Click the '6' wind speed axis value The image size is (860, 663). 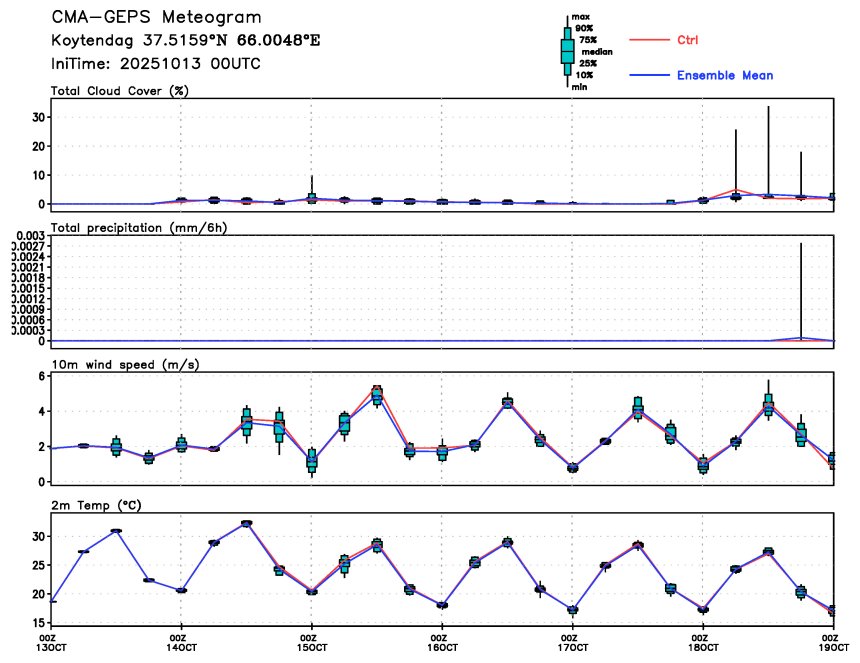pos(42,376)
